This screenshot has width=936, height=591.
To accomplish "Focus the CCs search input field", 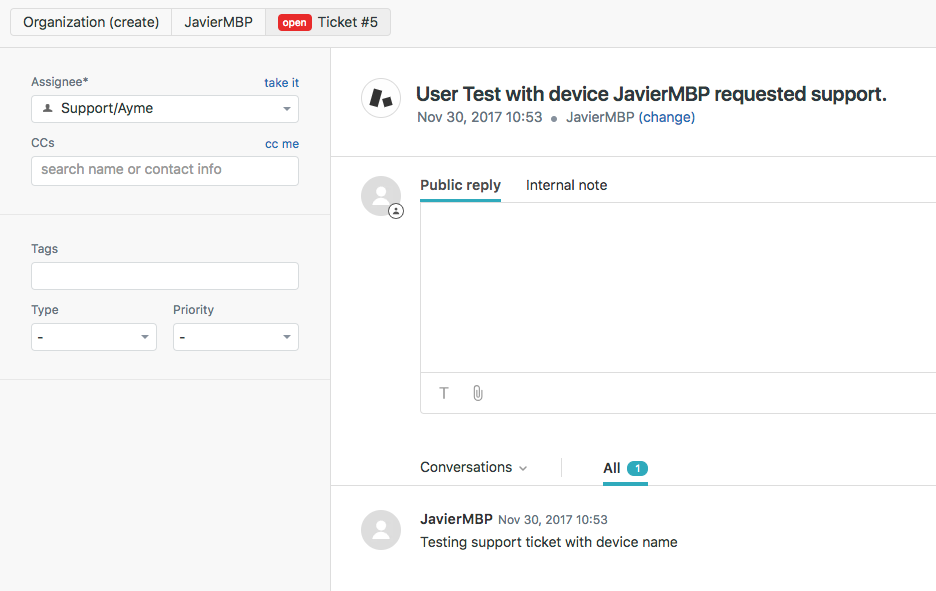I will 165,171.
